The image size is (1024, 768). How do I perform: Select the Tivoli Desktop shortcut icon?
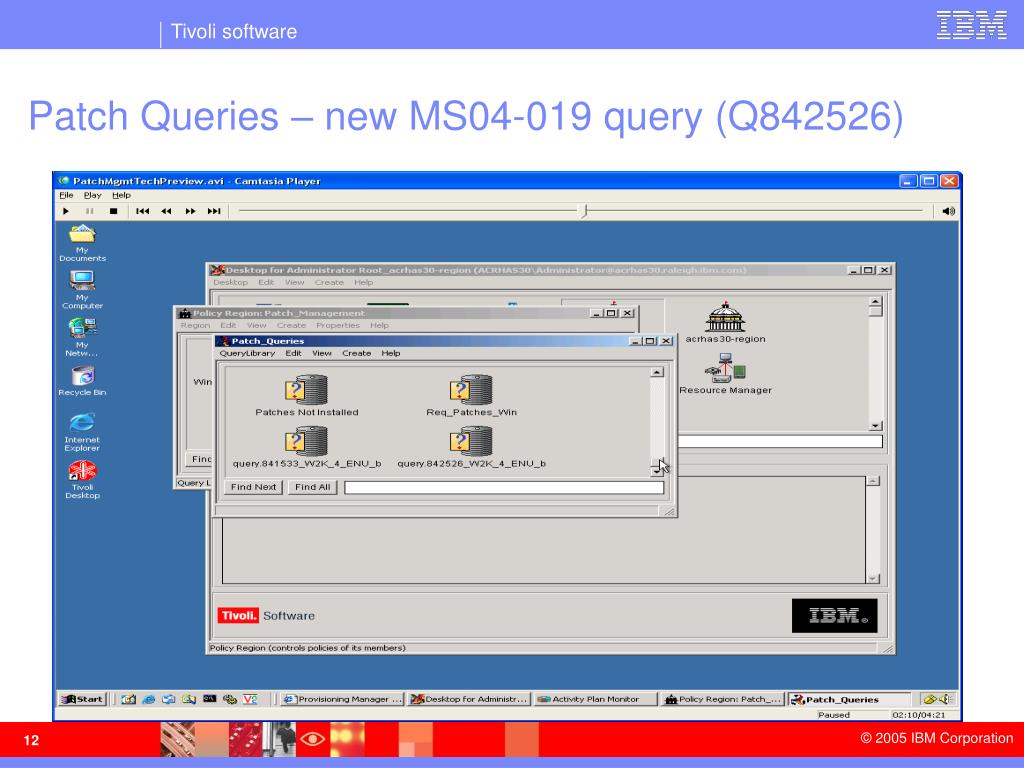point(82,470)
